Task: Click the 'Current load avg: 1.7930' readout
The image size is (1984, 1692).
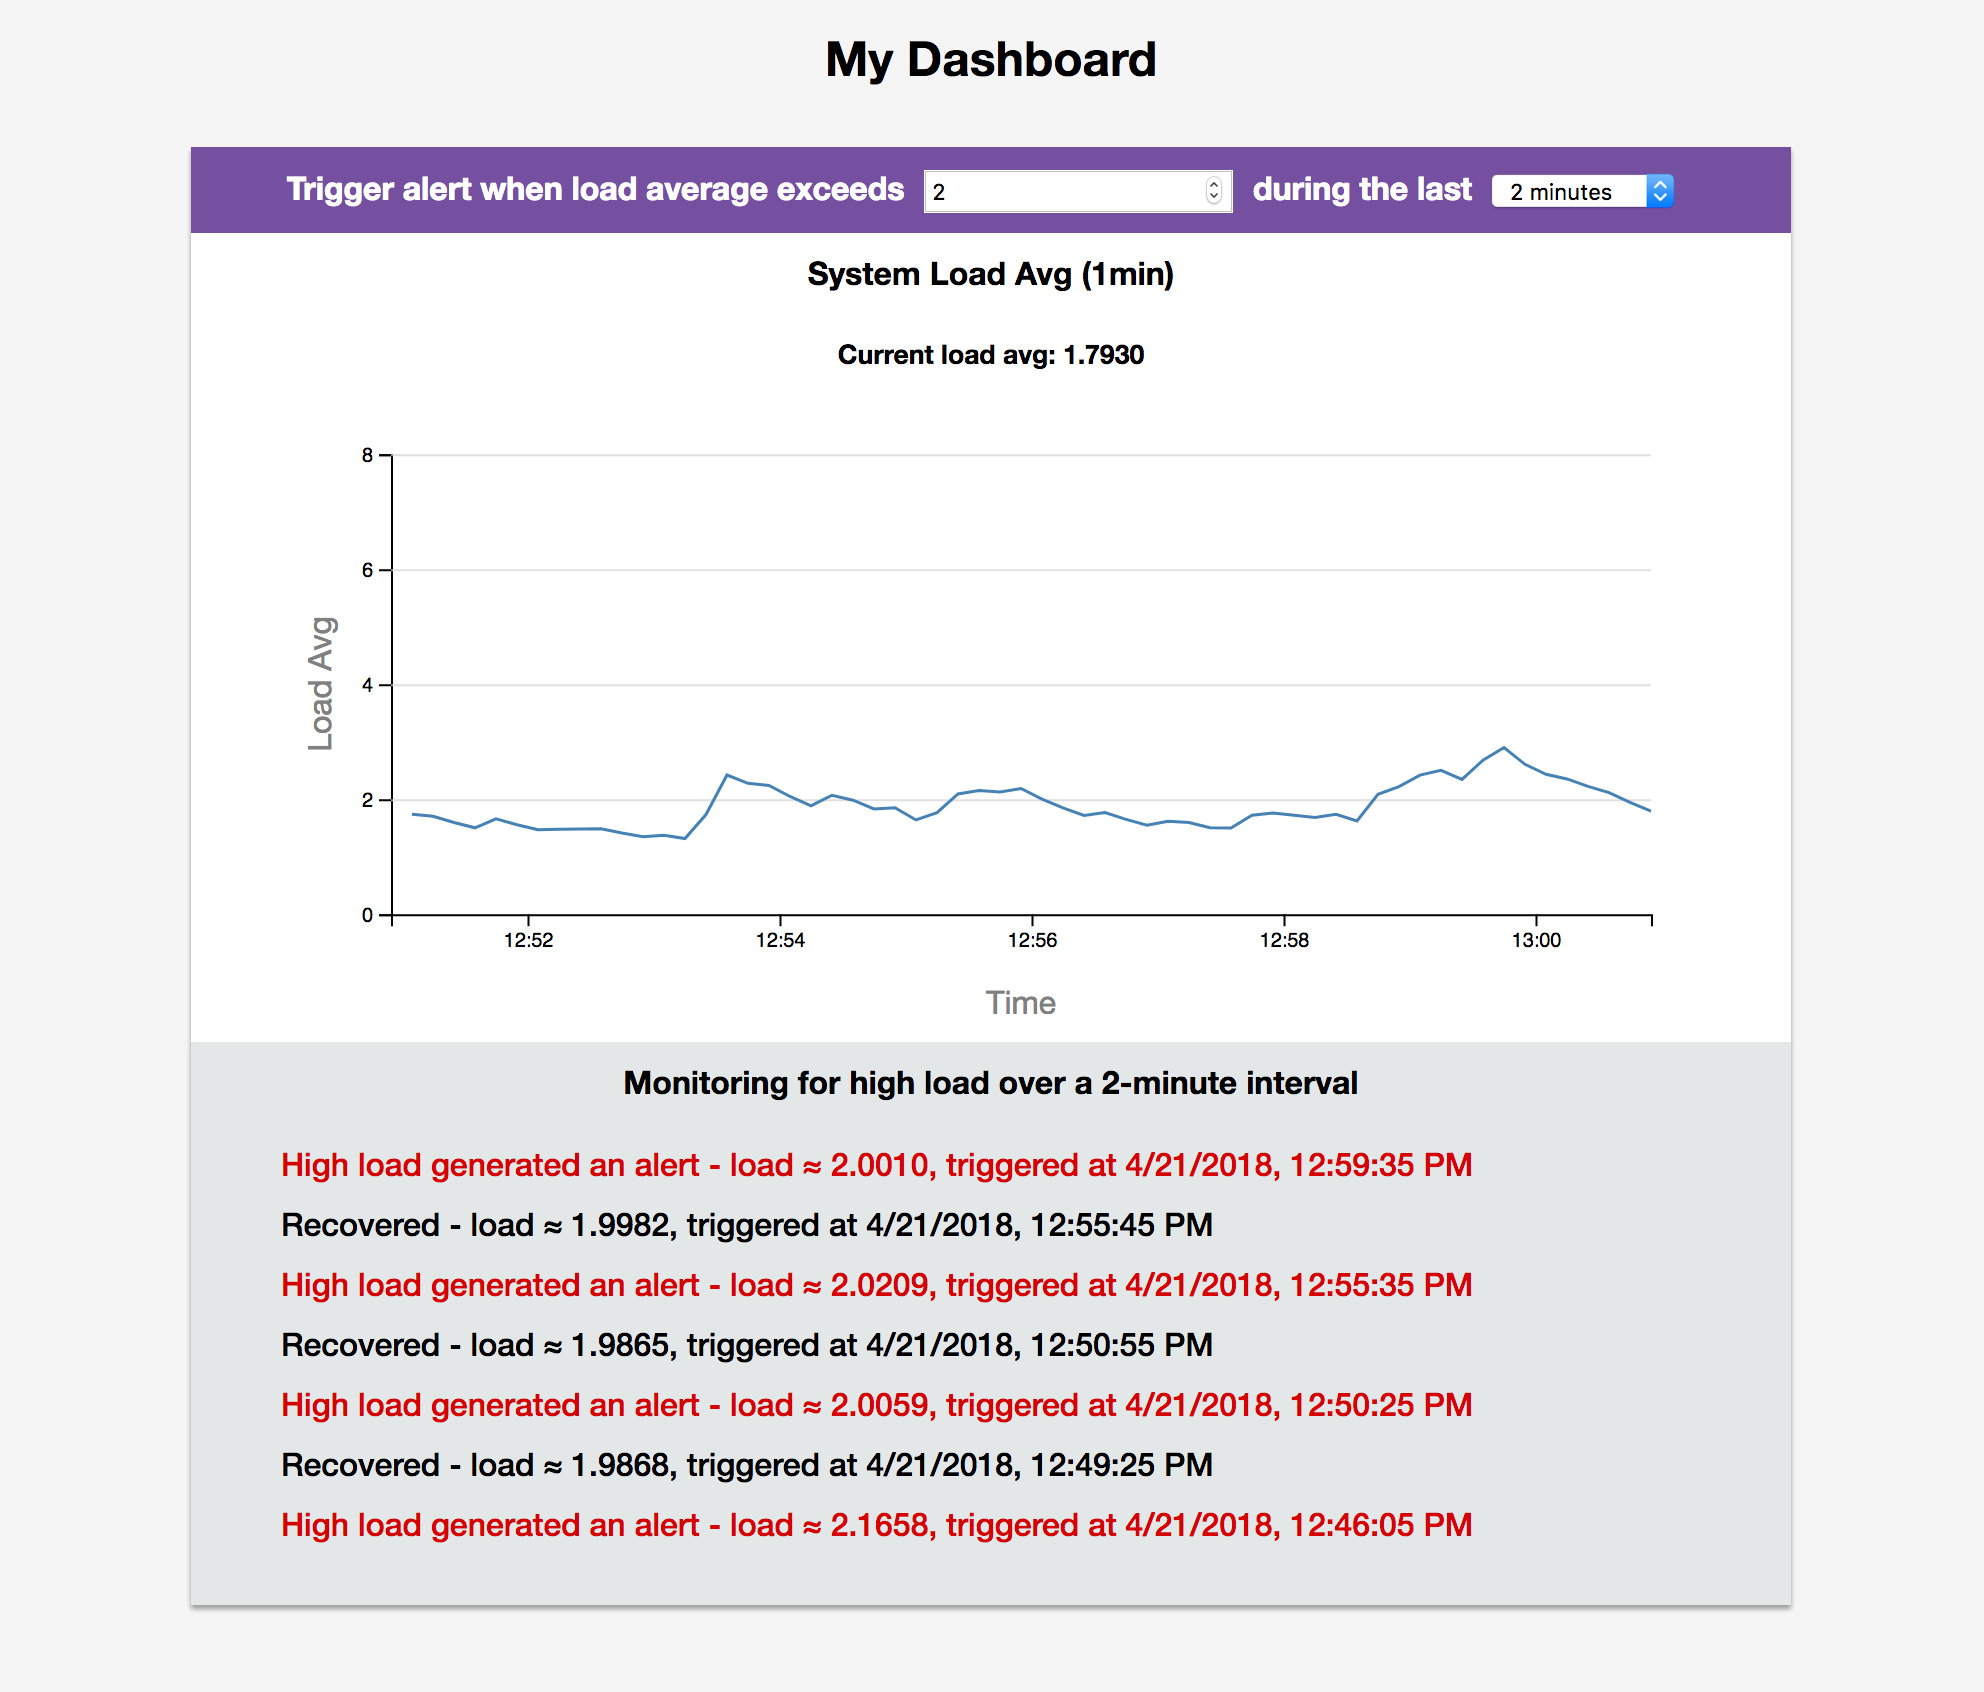Action: click(x=990, y=355)
